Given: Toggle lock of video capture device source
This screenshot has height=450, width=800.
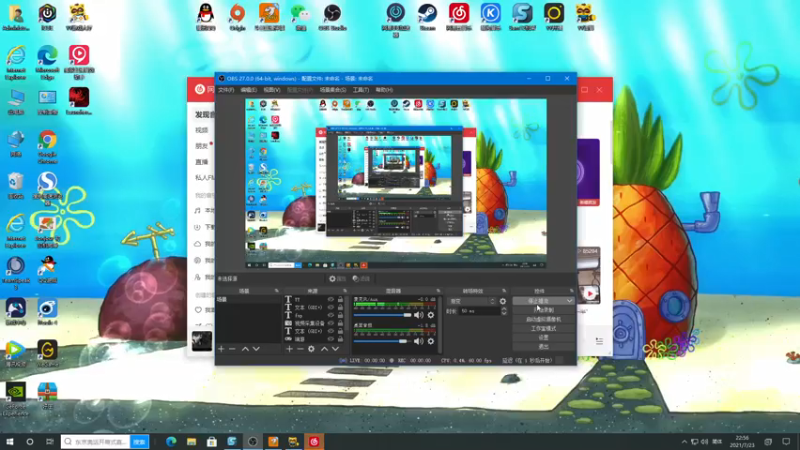Looking at the screenshot, I should tap(340, 323).
